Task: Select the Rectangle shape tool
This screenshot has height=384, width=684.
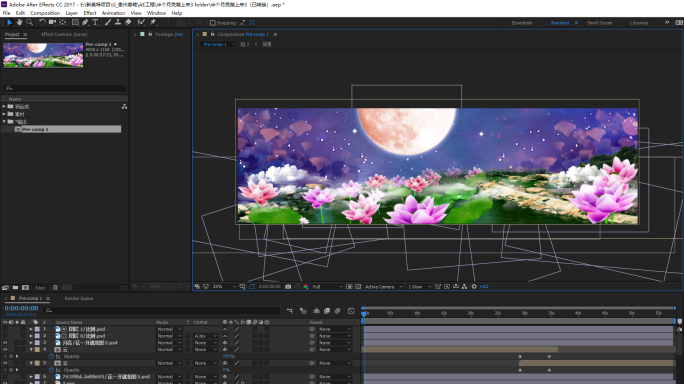Action: click(x=75, y=22)
